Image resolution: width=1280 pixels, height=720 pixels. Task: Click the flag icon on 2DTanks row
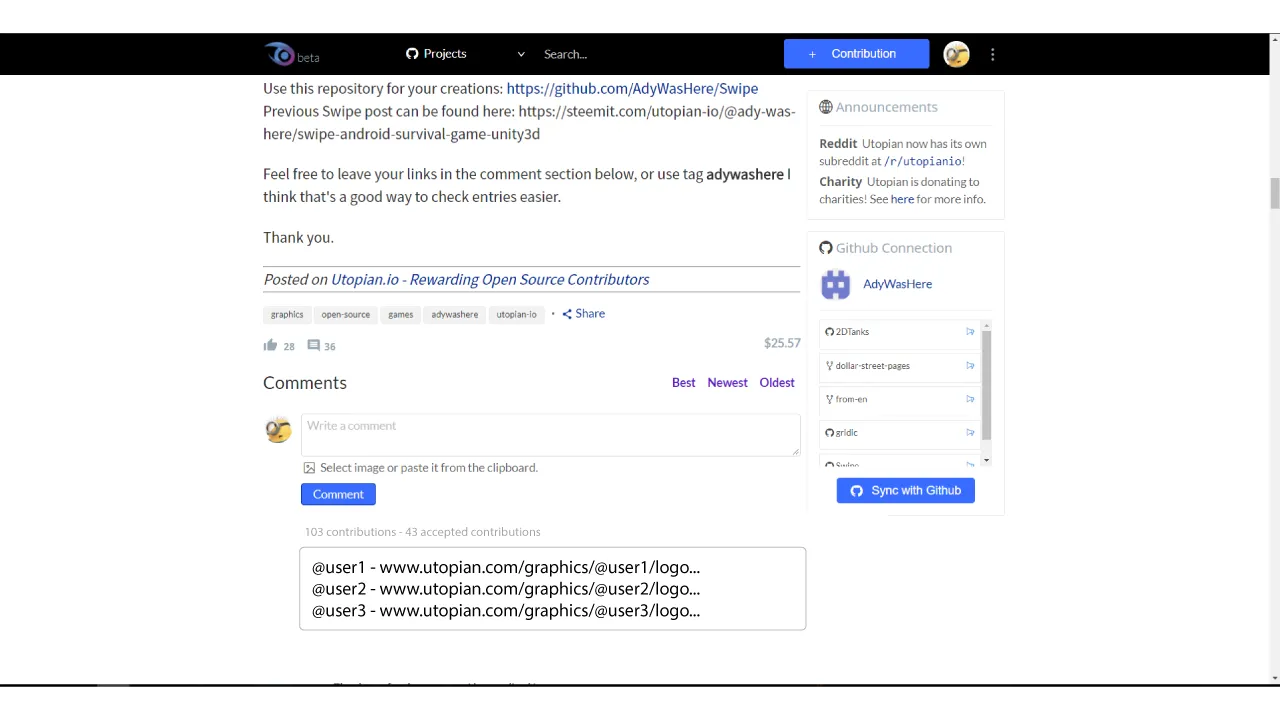coord(970,332)
